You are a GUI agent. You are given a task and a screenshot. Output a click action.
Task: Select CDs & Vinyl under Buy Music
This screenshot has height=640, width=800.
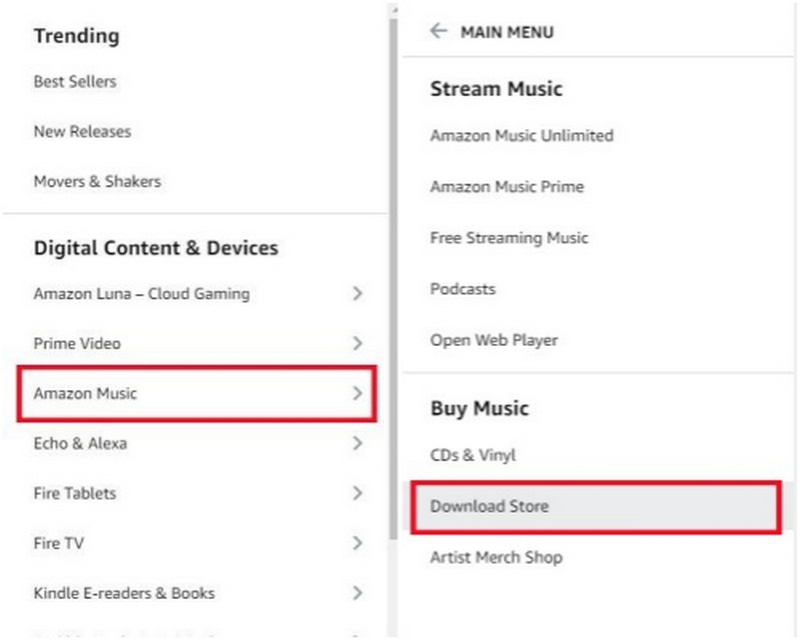tap(473, 456)
